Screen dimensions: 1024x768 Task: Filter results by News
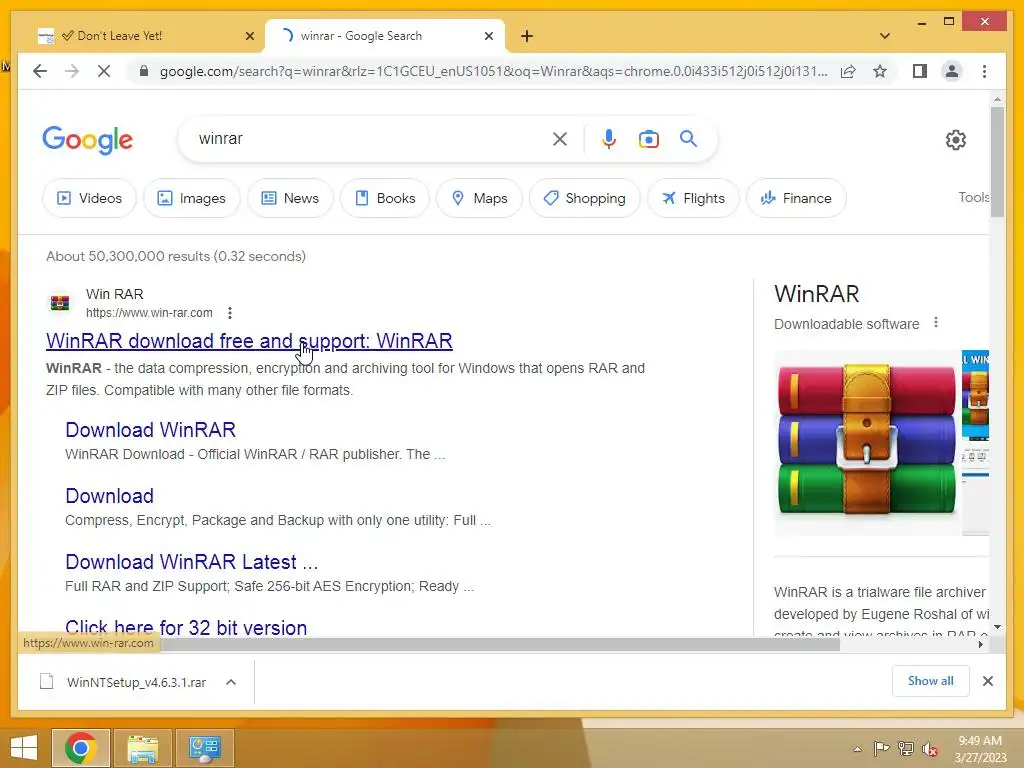tap(291, 198)
